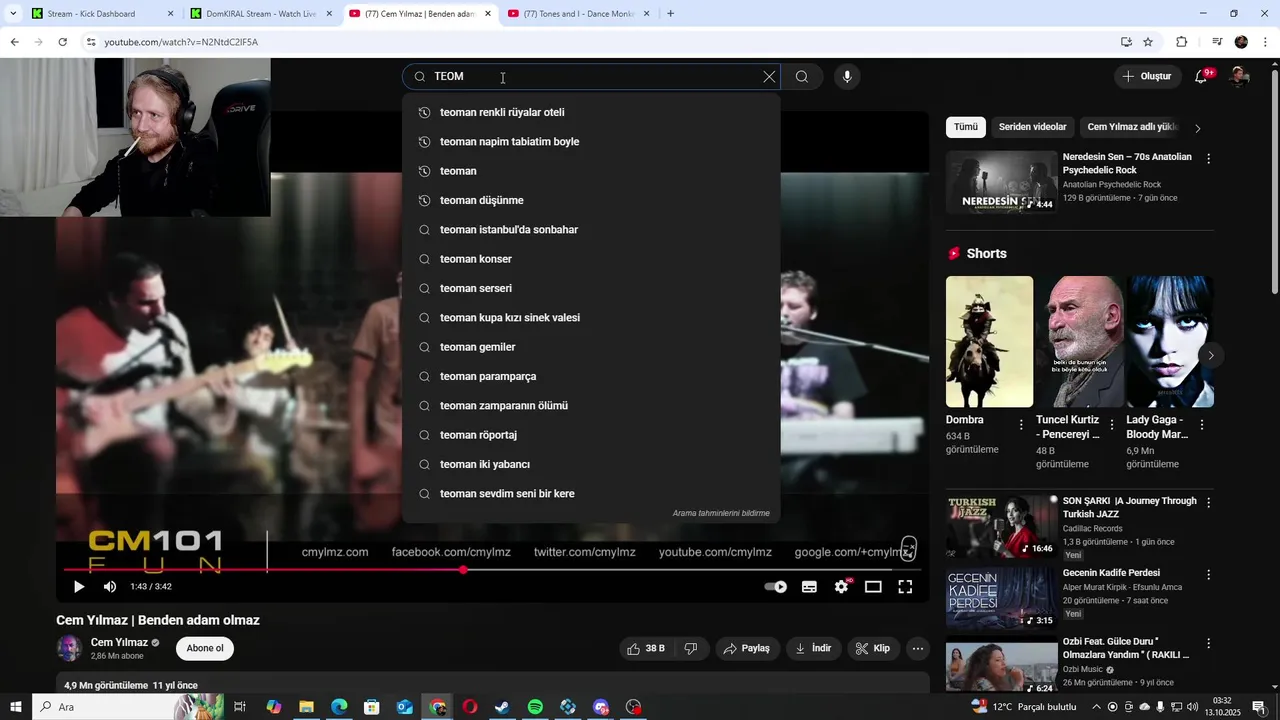The width and height of the screenshot is (1280, 720).
Task: Select suggestion teoman napim tabiatim boyle
Action: pos(591,142)
